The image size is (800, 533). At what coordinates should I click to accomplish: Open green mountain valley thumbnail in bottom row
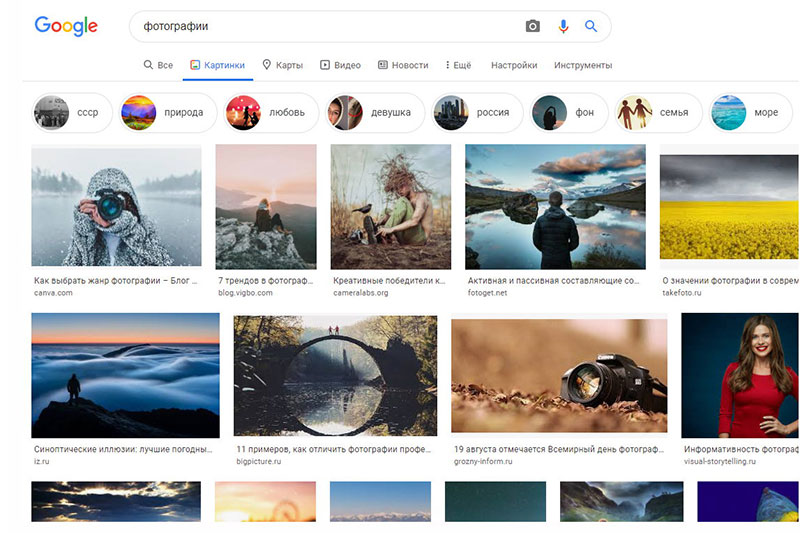[x=621, y=501]
